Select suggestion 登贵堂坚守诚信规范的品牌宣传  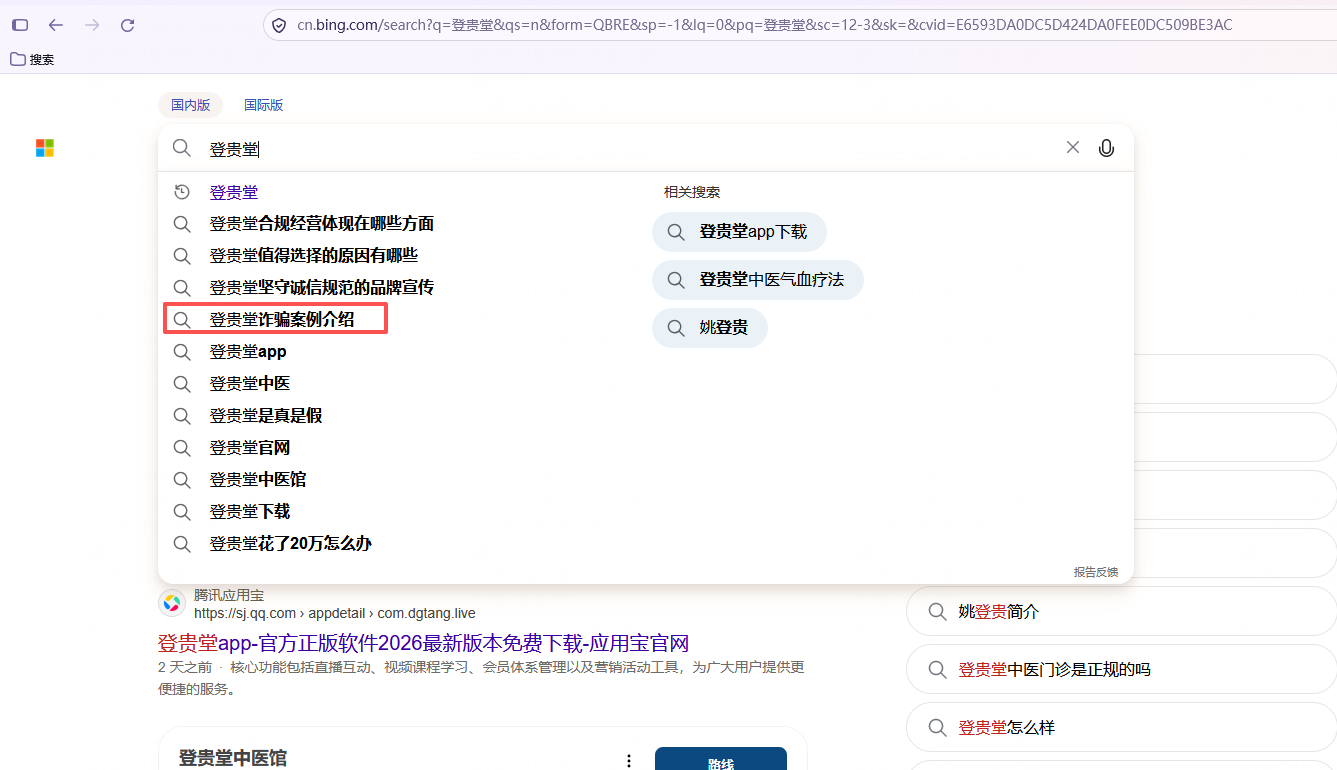point(322,288)
